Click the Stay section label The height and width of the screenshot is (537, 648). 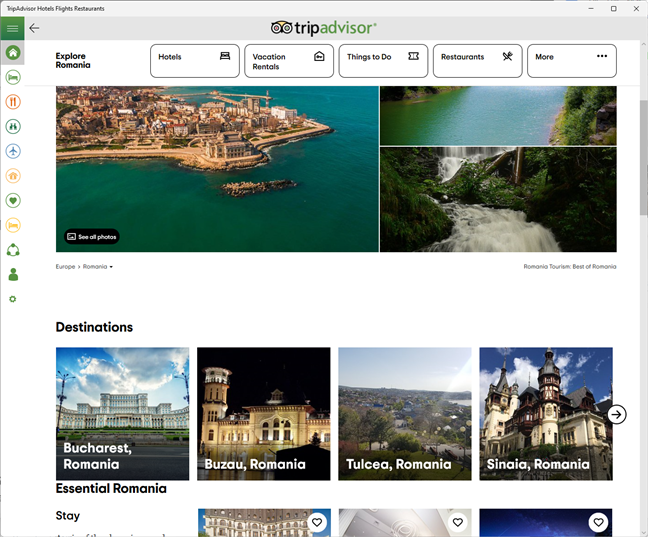[68, 516]
